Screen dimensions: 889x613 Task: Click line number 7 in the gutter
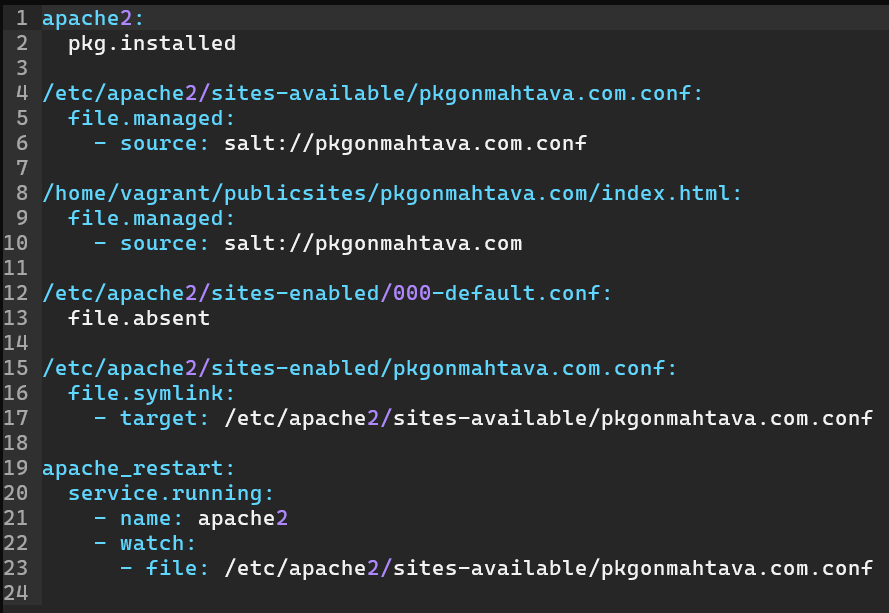point(21,168)
